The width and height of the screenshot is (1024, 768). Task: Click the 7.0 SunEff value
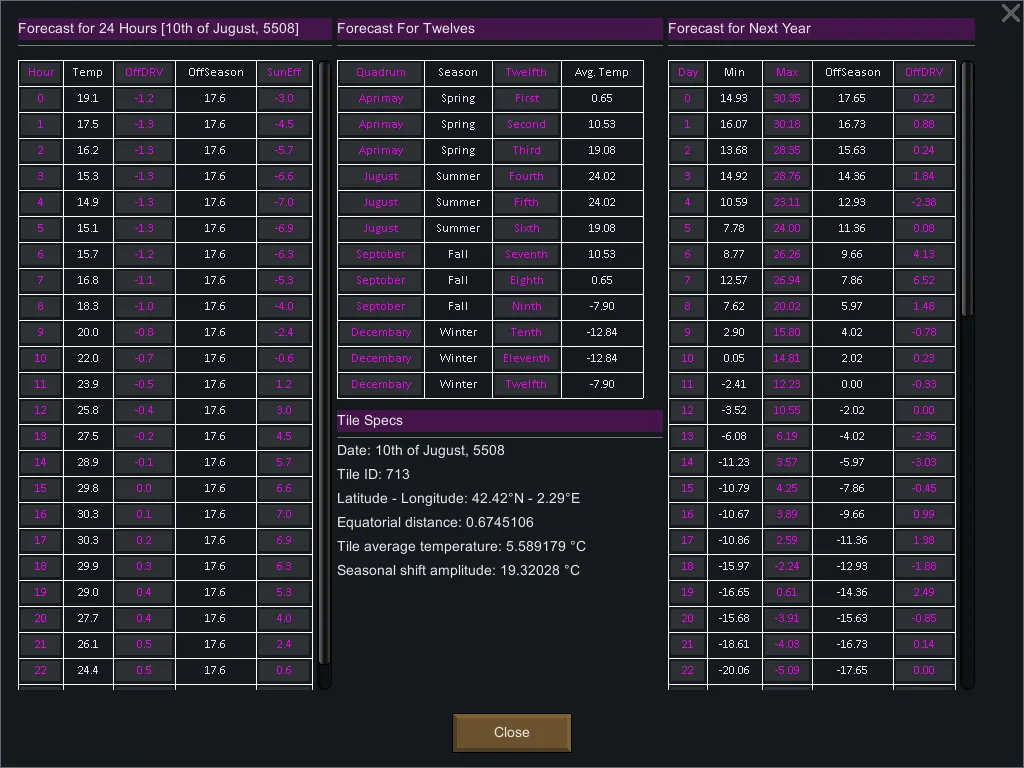point(284,514)
